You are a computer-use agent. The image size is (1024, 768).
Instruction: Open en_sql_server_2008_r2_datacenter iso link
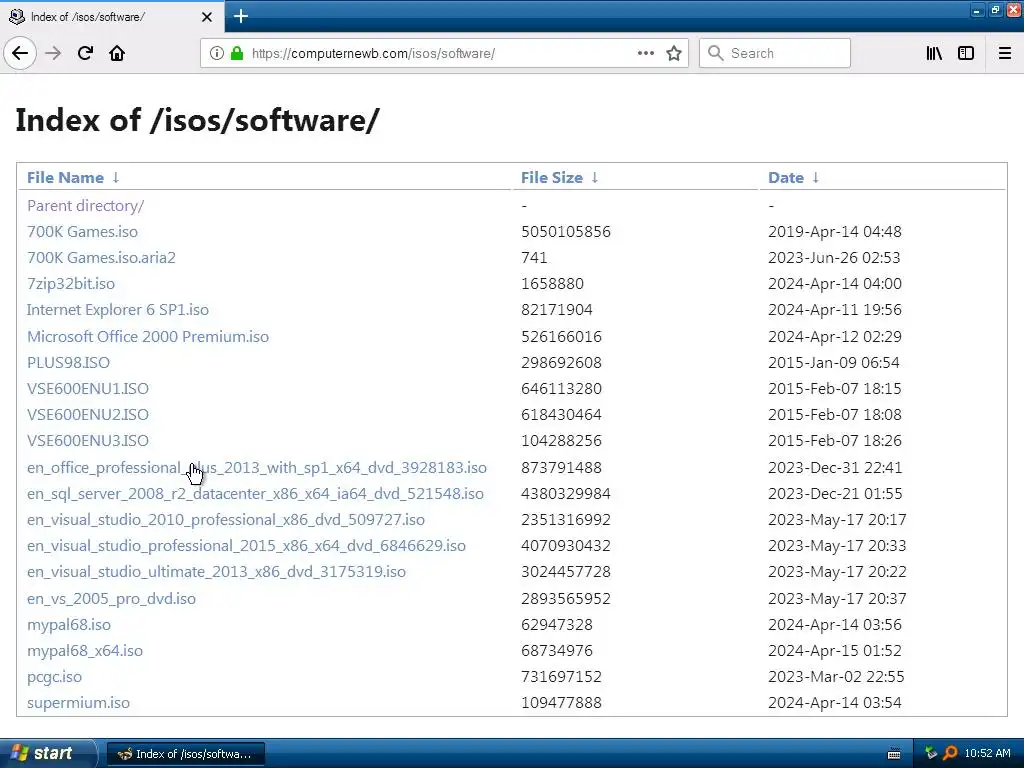(x=255, y=494)
